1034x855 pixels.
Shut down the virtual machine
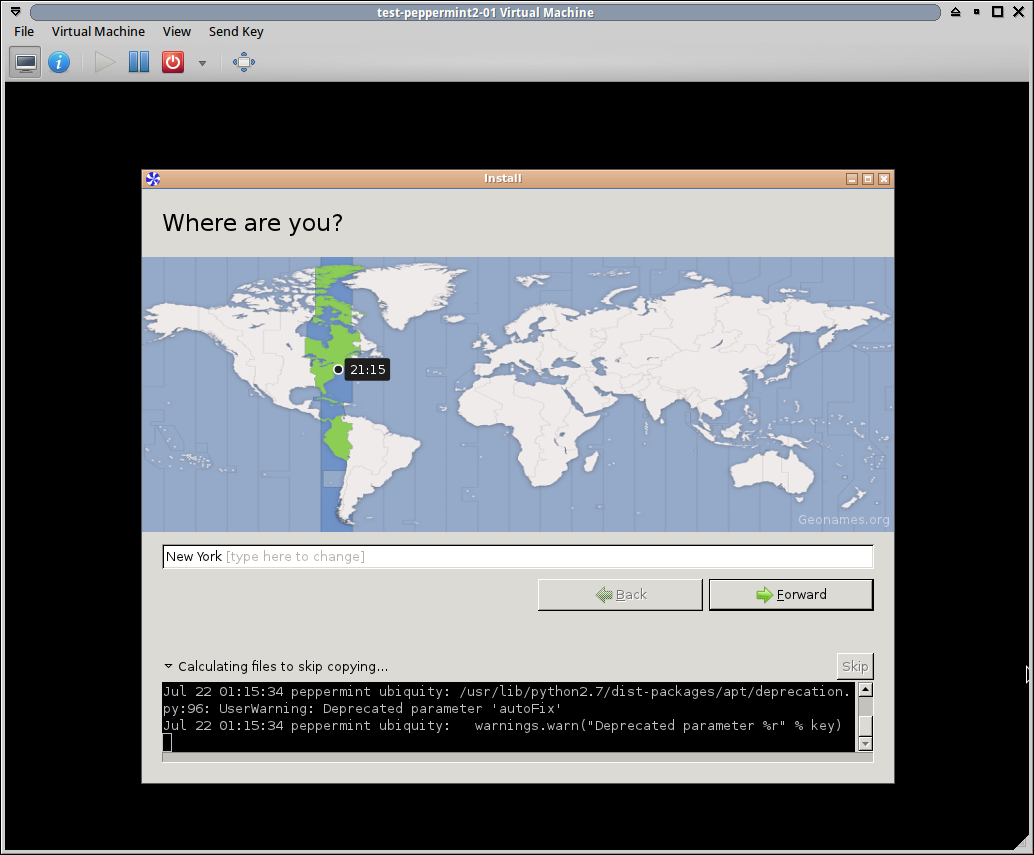(x=173, y=63)
